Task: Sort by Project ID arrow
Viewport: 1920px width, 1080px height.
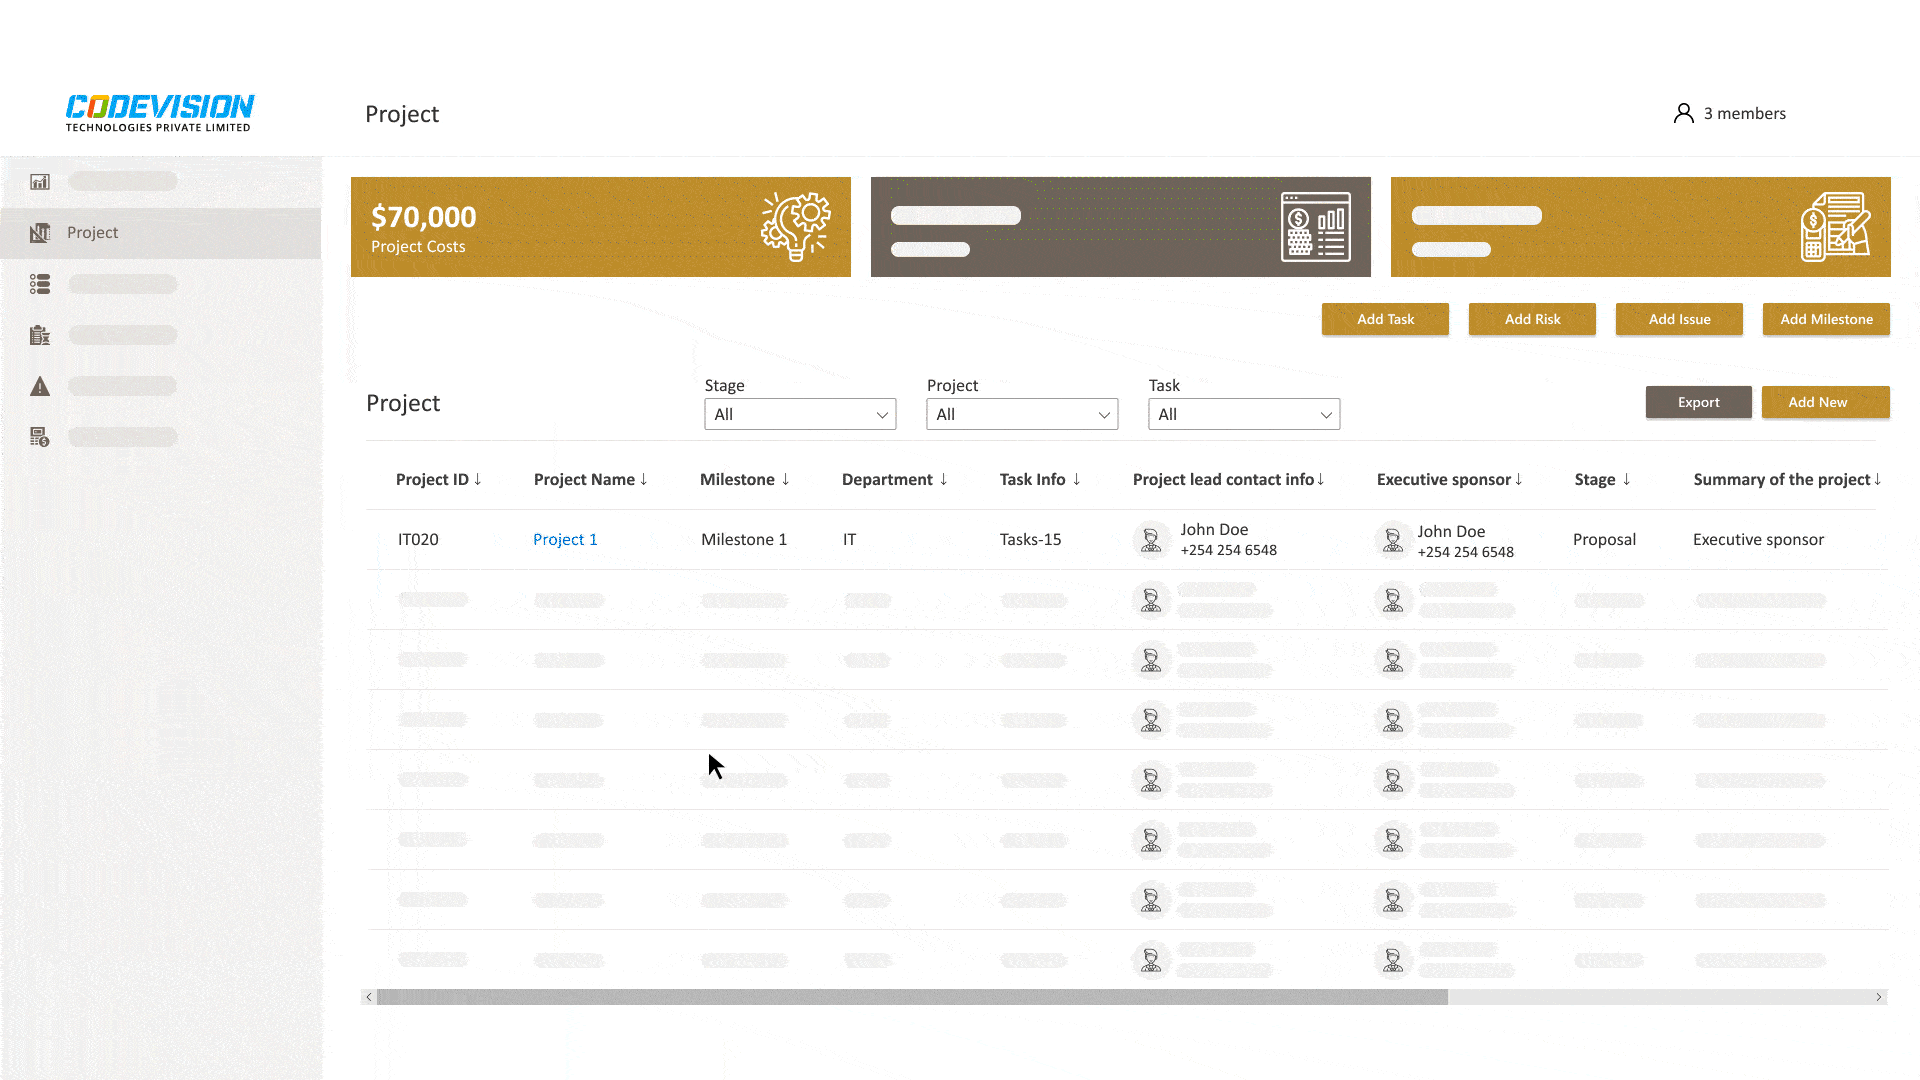Action: click(x=478, y=479)
